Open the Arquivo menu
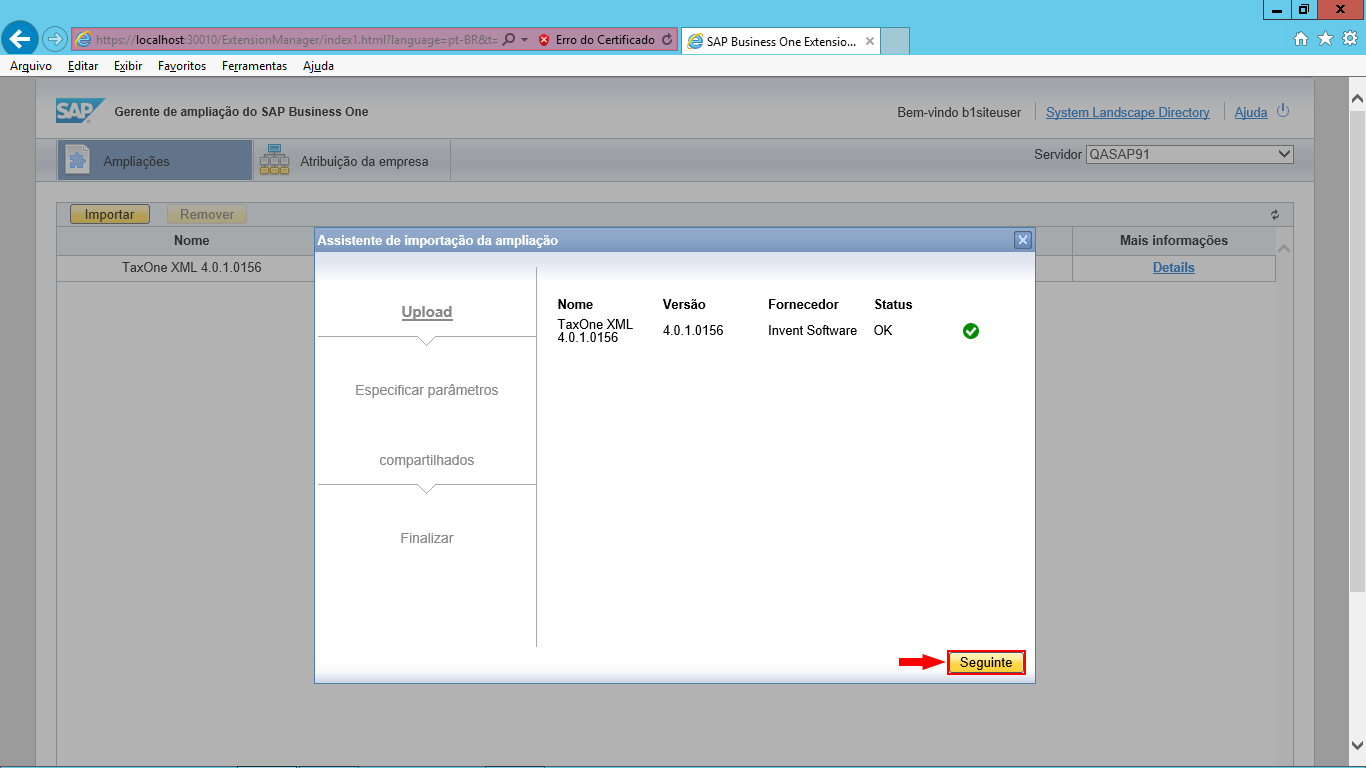The height and width of the screenshot is (768, 1366). tap(31, 66)
